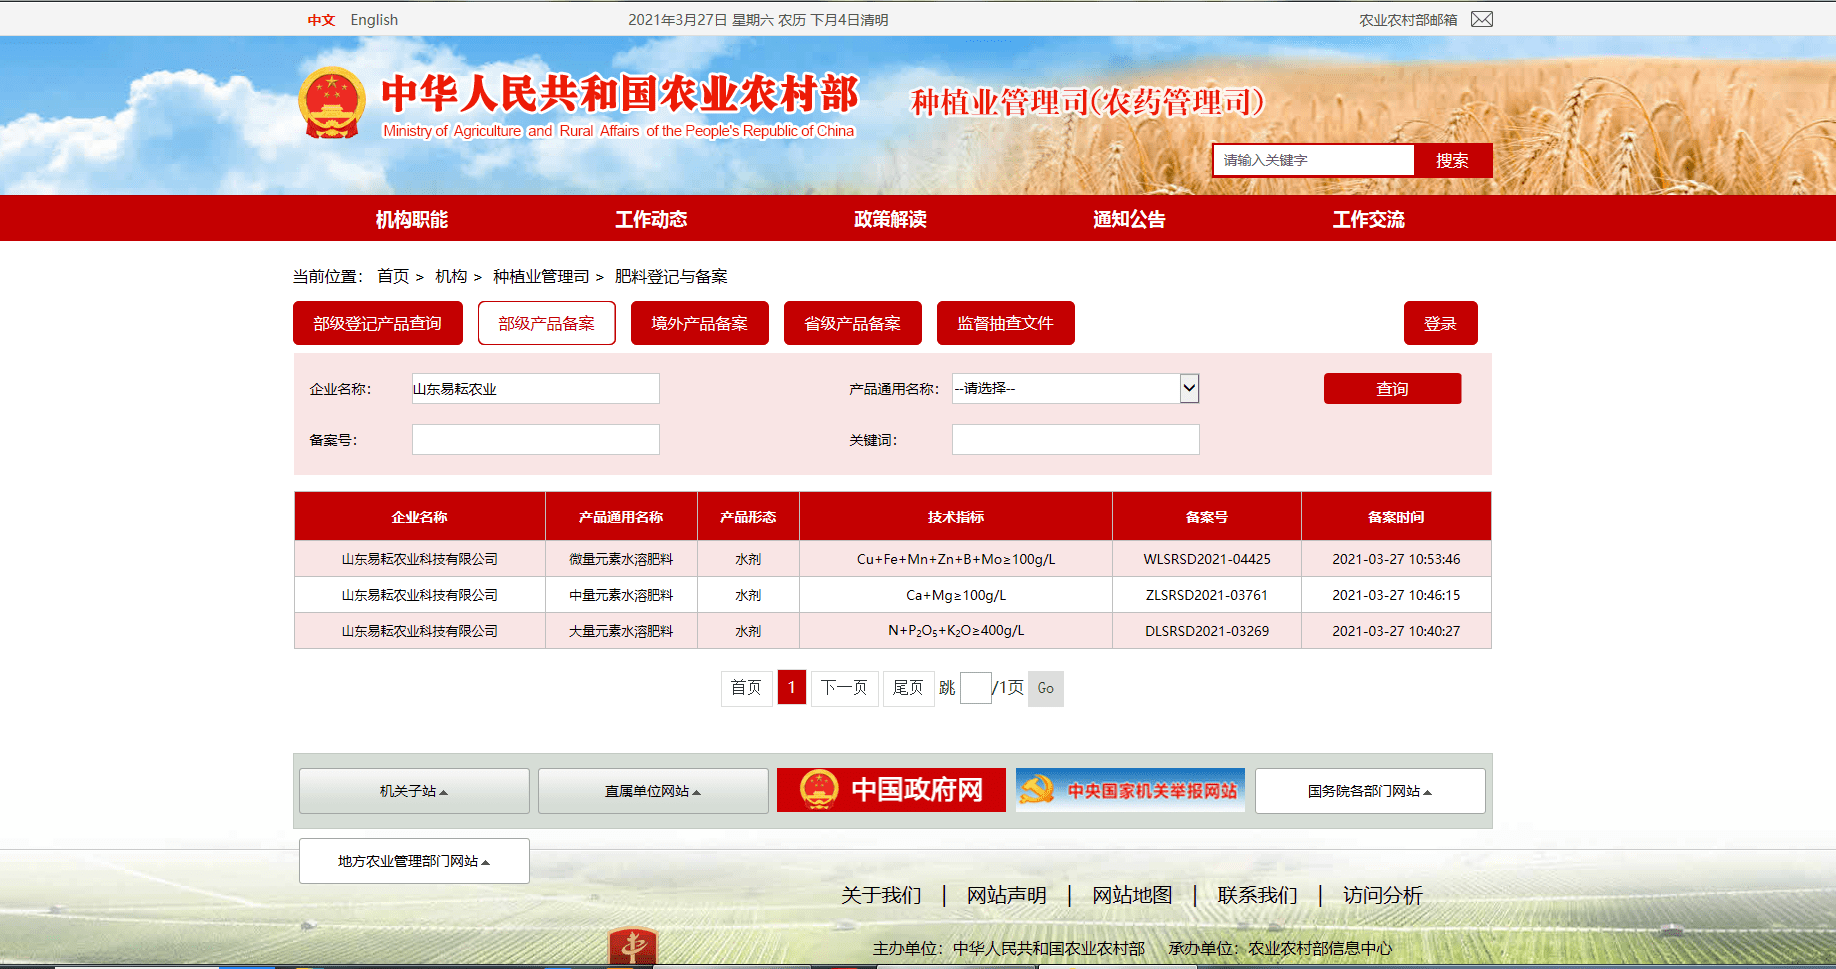1836x969 pixels.
Task: Switch to the 境外产品备案 tab
Action: tap(699, 323)
